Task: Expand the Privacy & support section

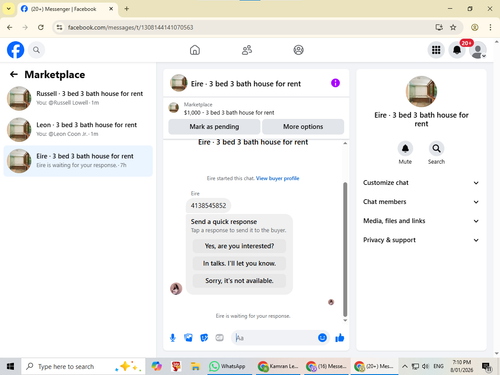Action: coord(421,240)
